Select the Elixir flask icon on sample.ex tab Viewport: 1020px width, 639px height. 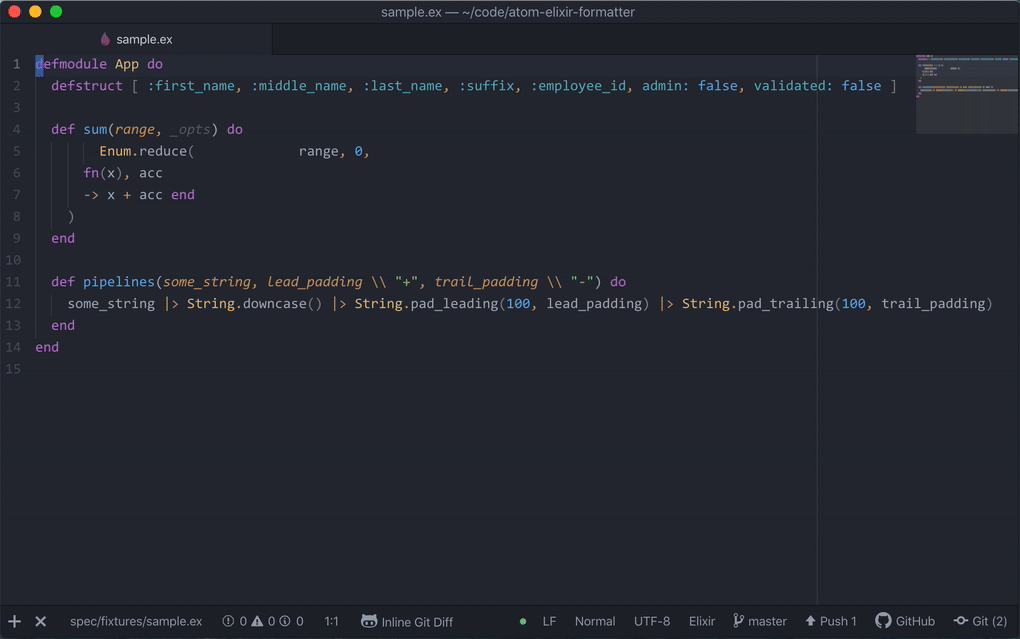tap(104, 38)
